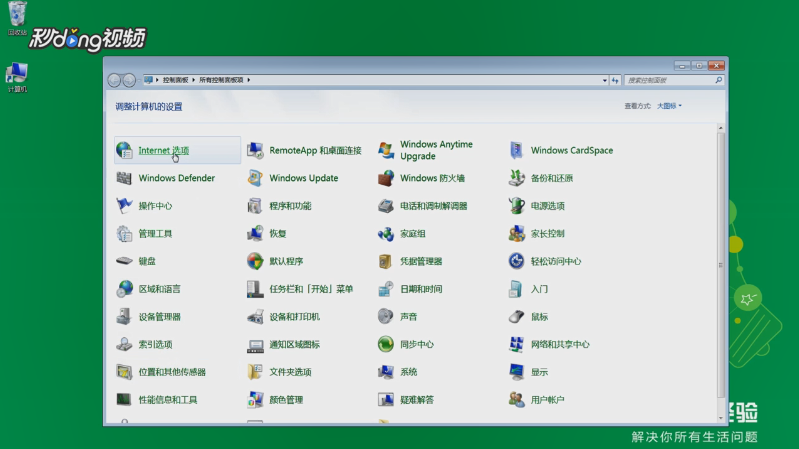The height and width of the screenshot is (449, 799).
Task: Open Windows Anytime Upgrade icon
Action: click(386, 150)
